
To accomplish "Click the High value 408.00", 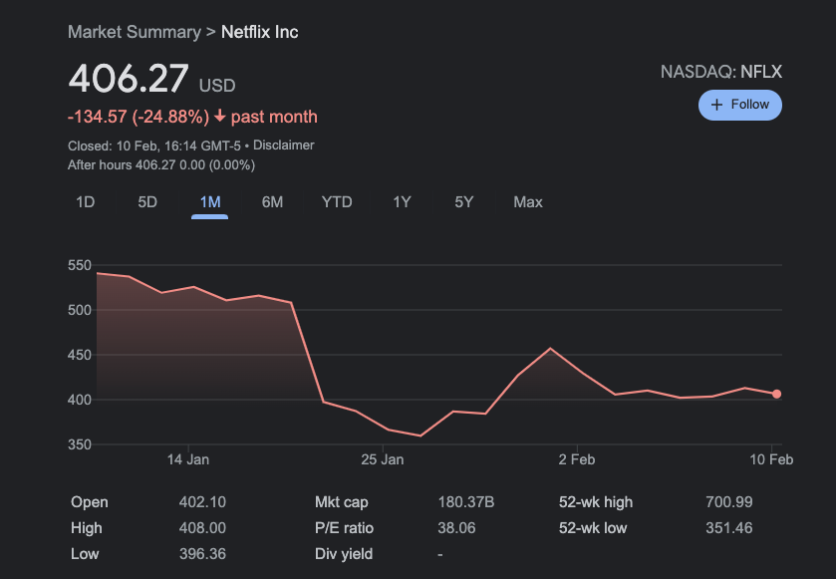I will 203,528.
